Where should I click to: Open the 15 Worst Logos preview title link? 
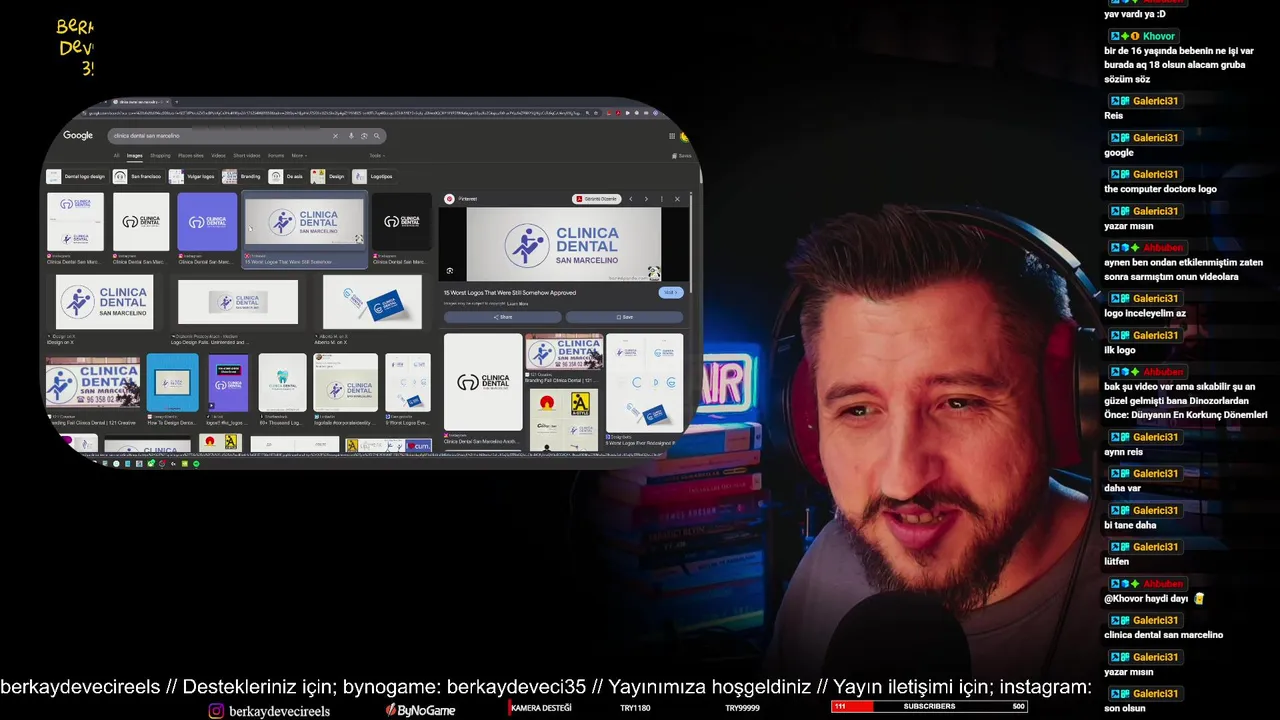(x=510, y=293)
